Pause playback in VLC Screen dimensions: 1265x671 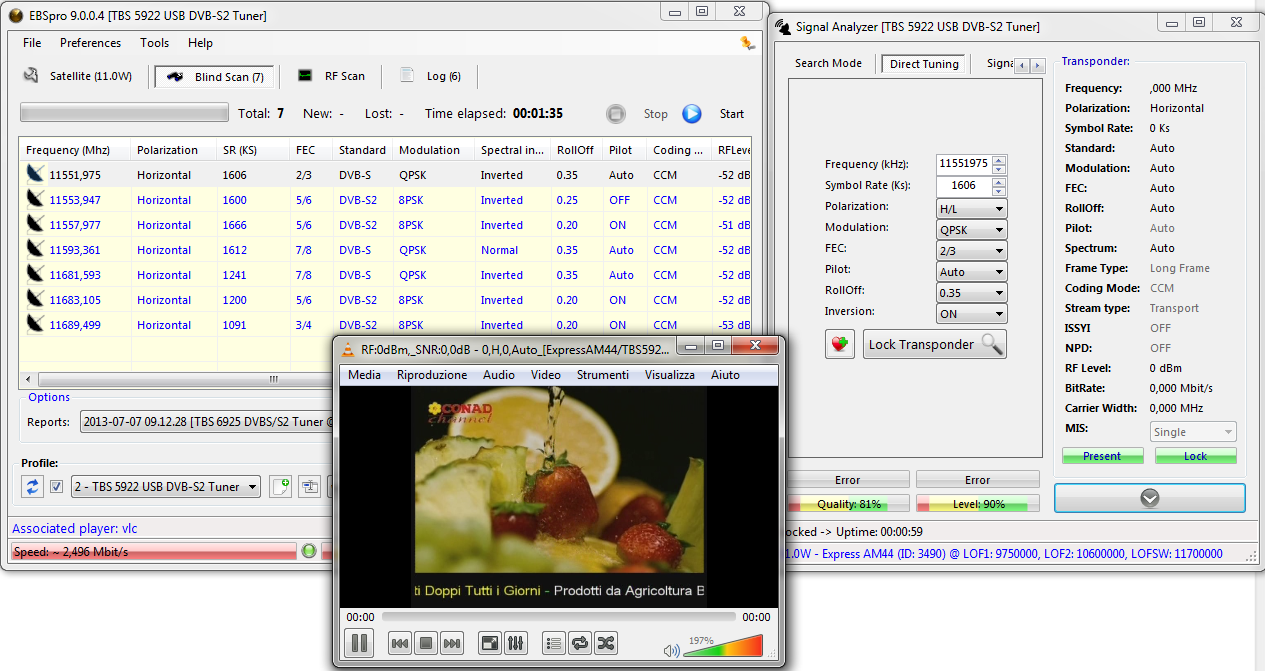pyautogui.click(x=358, y=643)
